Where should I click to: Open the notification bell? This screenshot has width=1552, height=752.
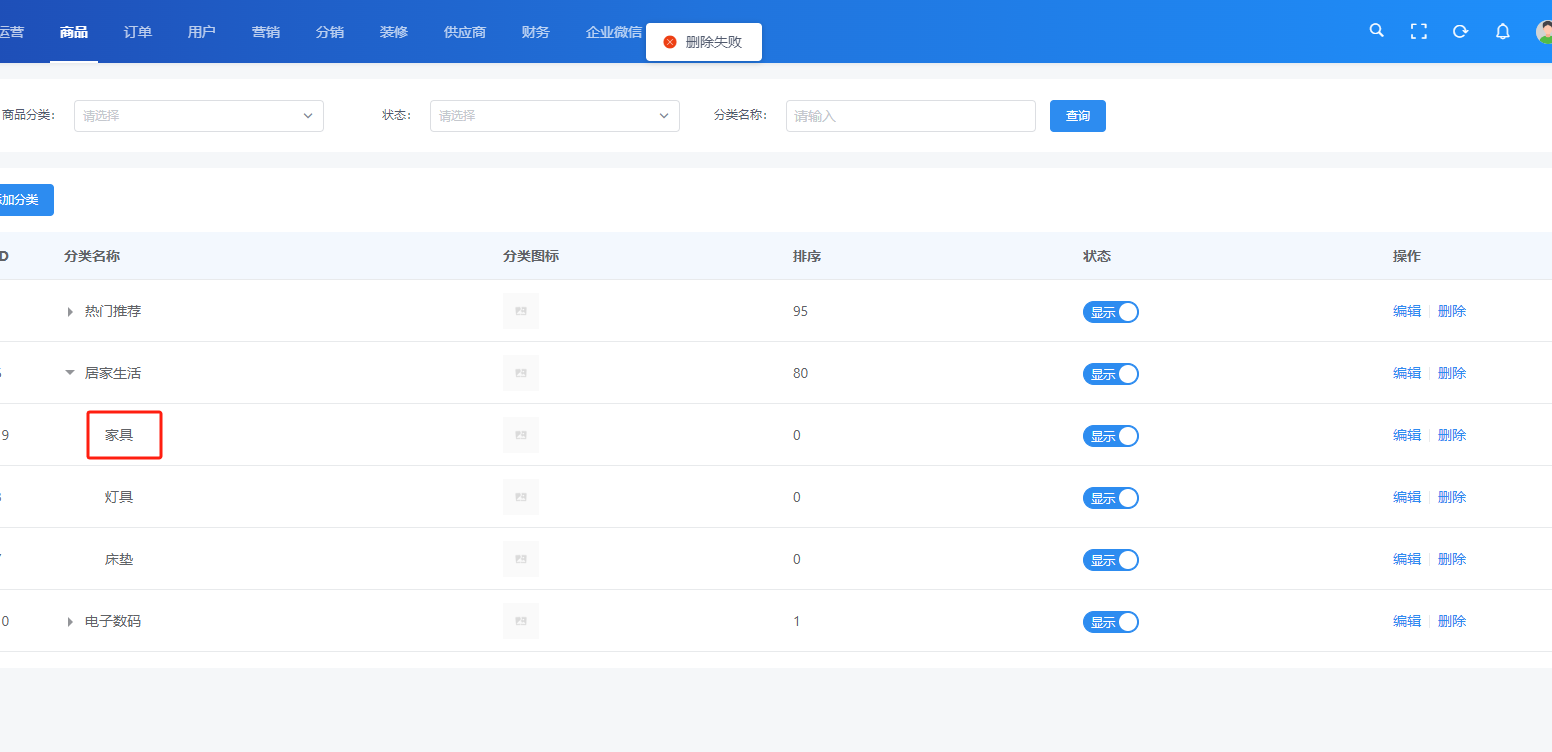[x=1503, y=31]
